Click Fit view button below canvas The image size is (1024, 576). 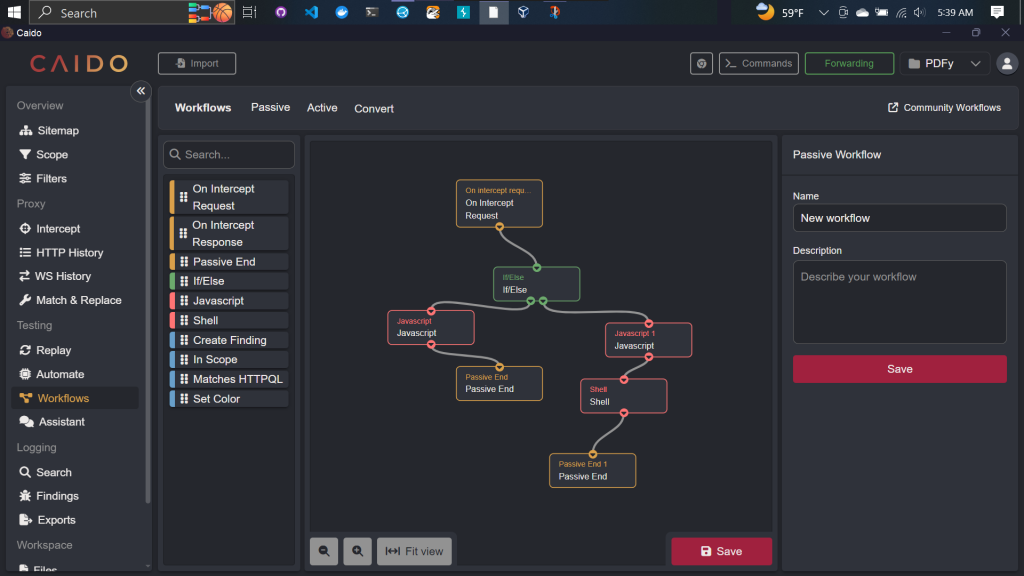415,551
